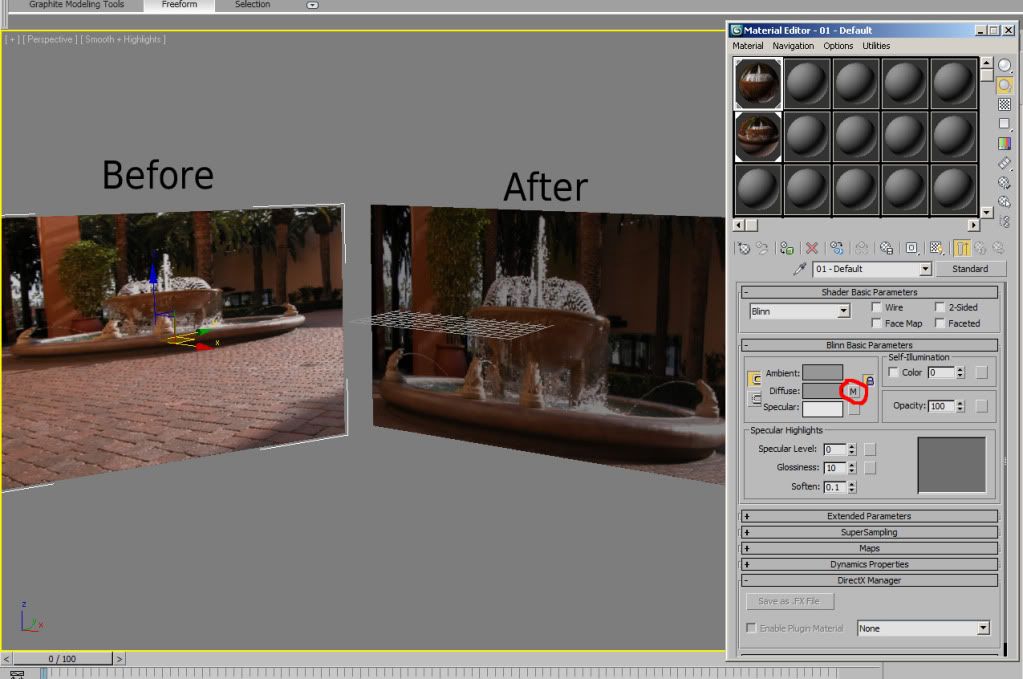Click the red X Reset Map icon
Image resolution: width=1023 pixels, height=679 pixels.
[x=812, y=248]
